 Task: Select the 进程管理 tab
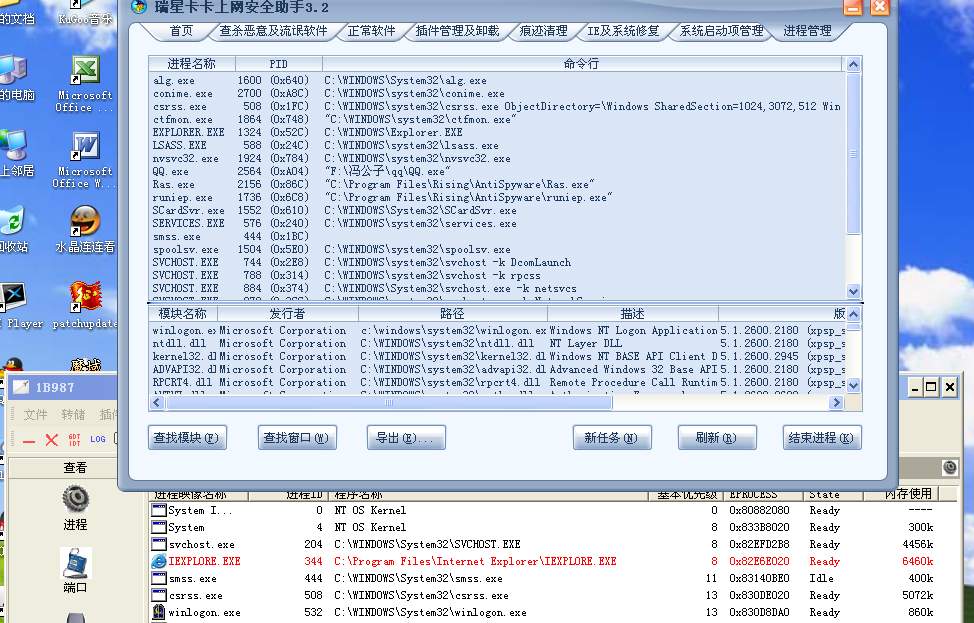pyautogui.click(x=807, y=31)
